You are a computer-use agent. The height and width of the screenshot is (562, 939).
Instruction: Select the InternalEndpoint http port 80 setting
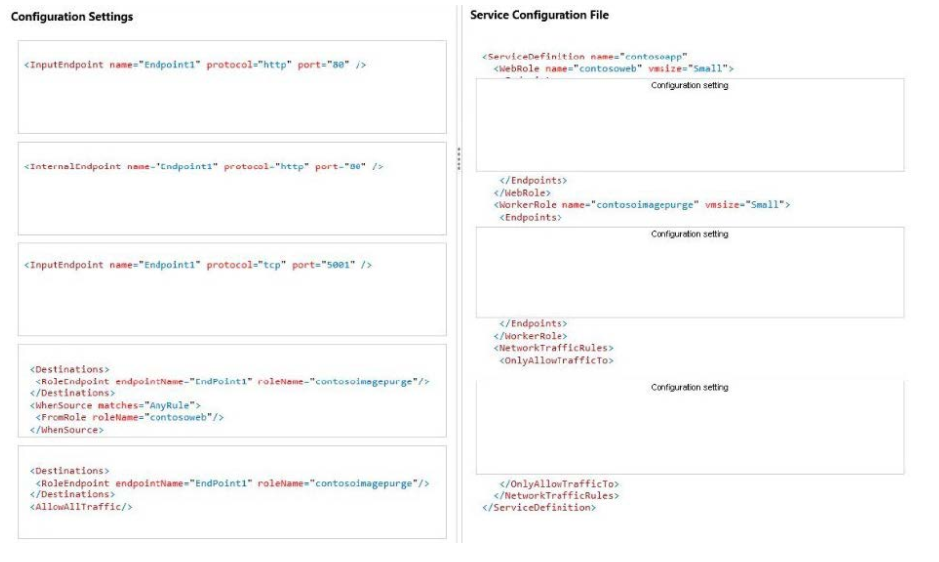(232, 189)
